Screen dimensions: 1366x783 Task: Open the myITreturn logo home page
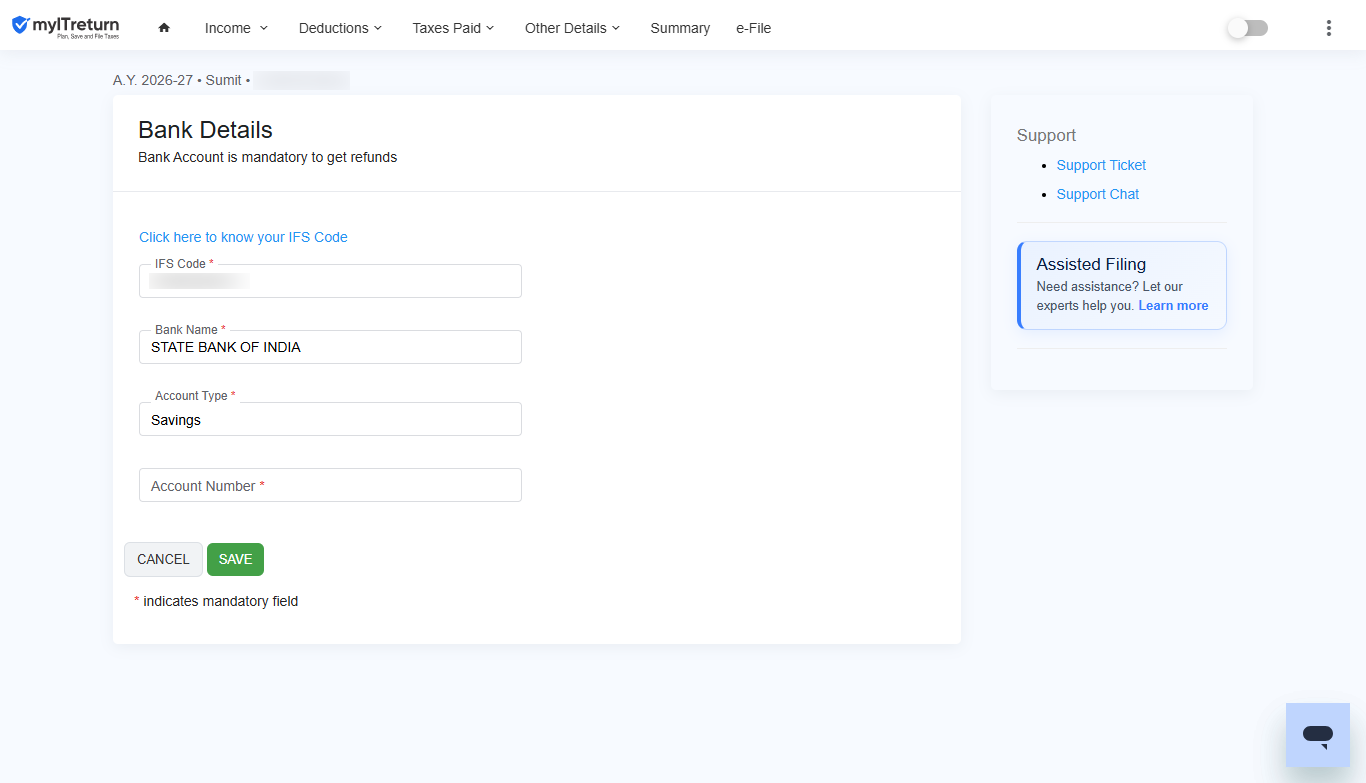point(65,27)
